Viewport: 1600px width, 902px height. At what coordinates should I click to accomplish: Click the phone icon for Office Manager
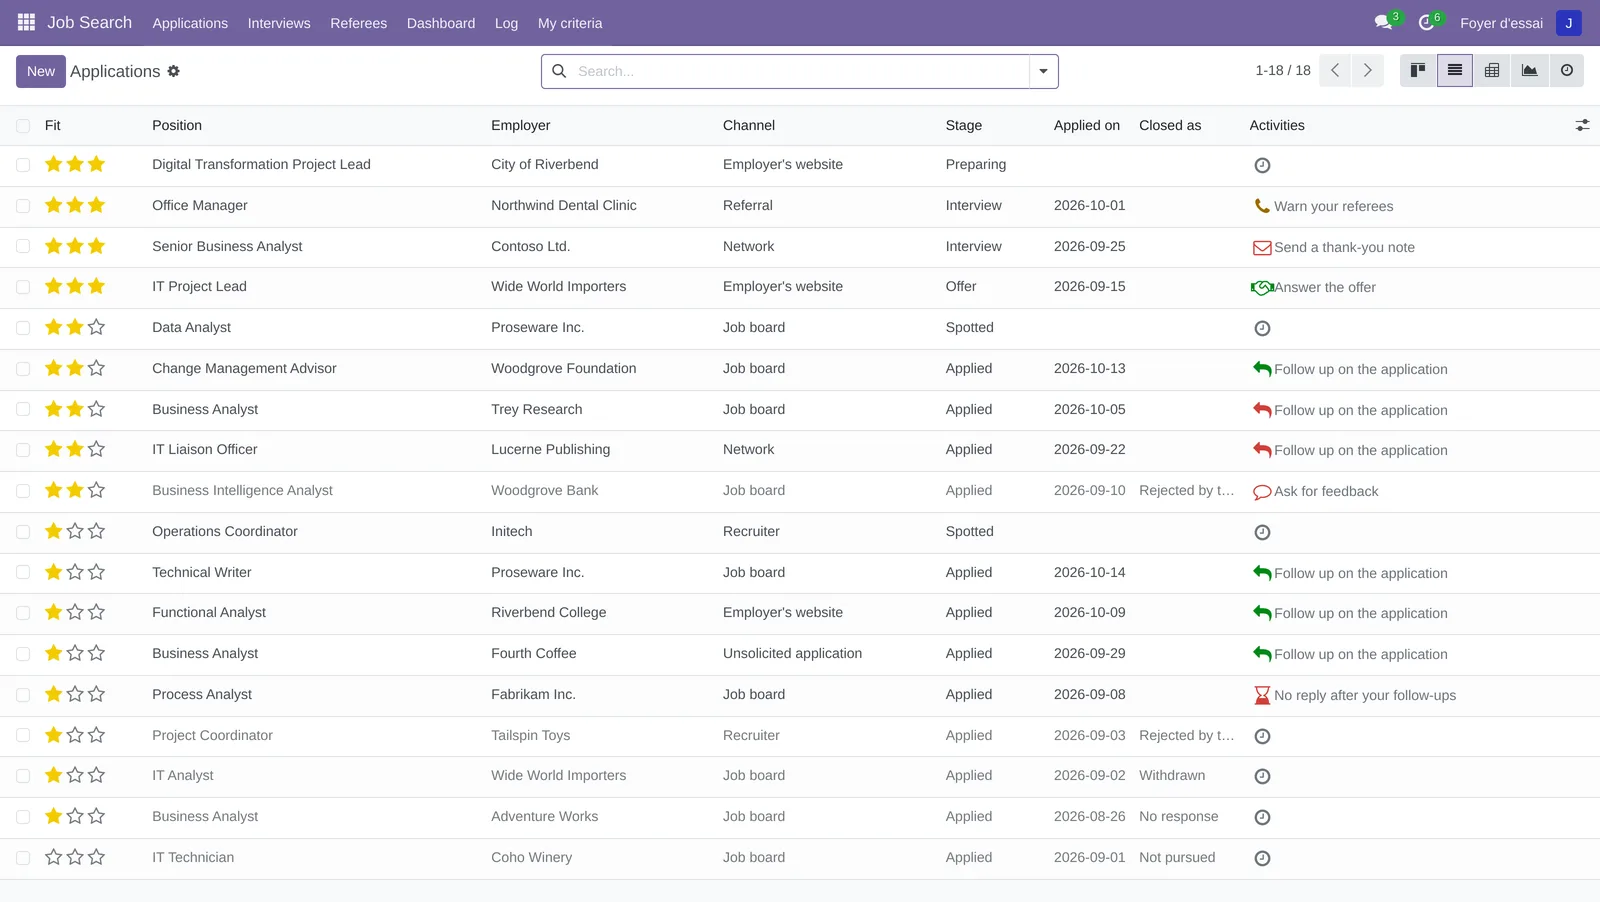[1262, 206]
